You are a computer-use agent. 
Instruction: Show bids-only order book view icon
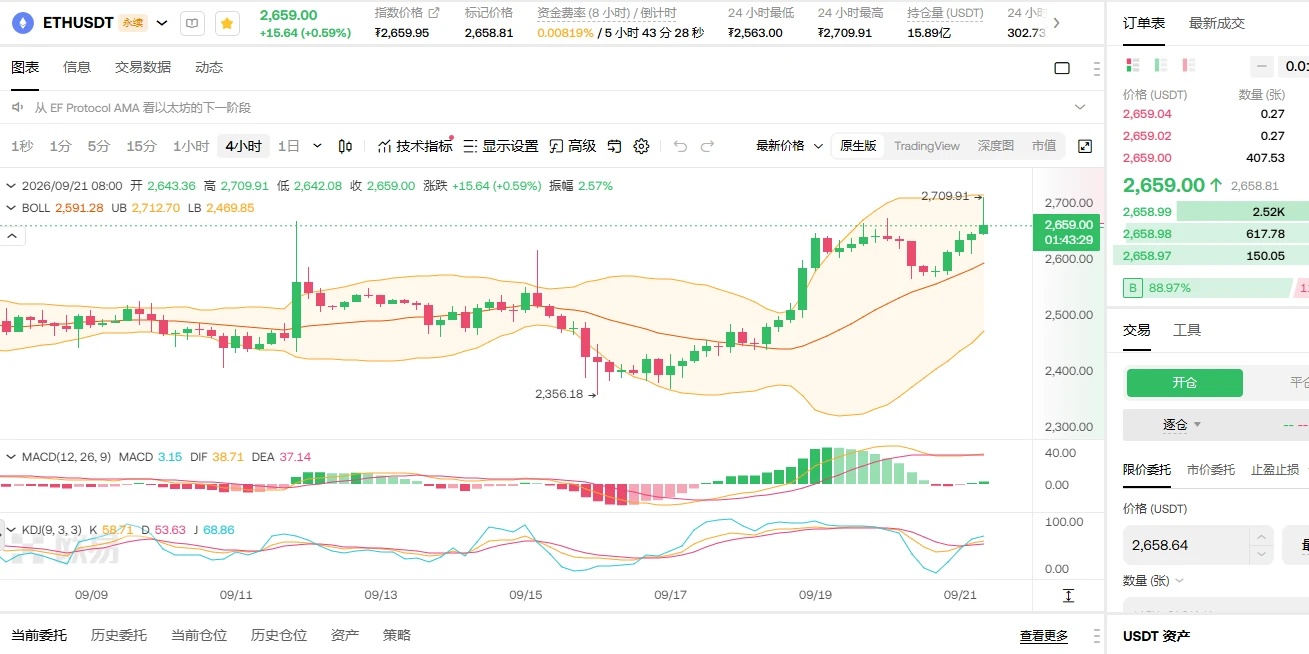(1161, 65)
